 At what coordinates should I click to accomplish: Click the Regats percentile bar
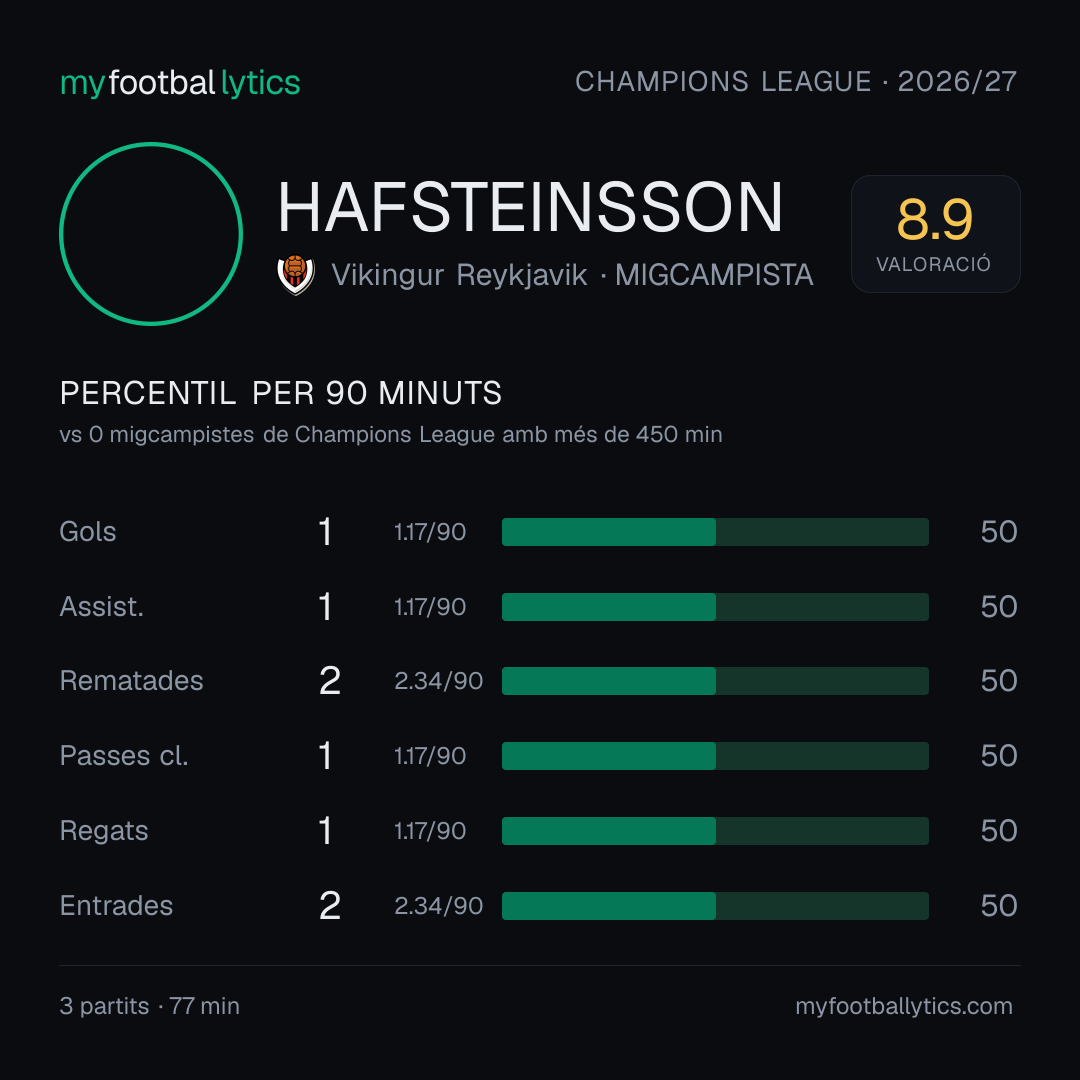click(715, 831)
